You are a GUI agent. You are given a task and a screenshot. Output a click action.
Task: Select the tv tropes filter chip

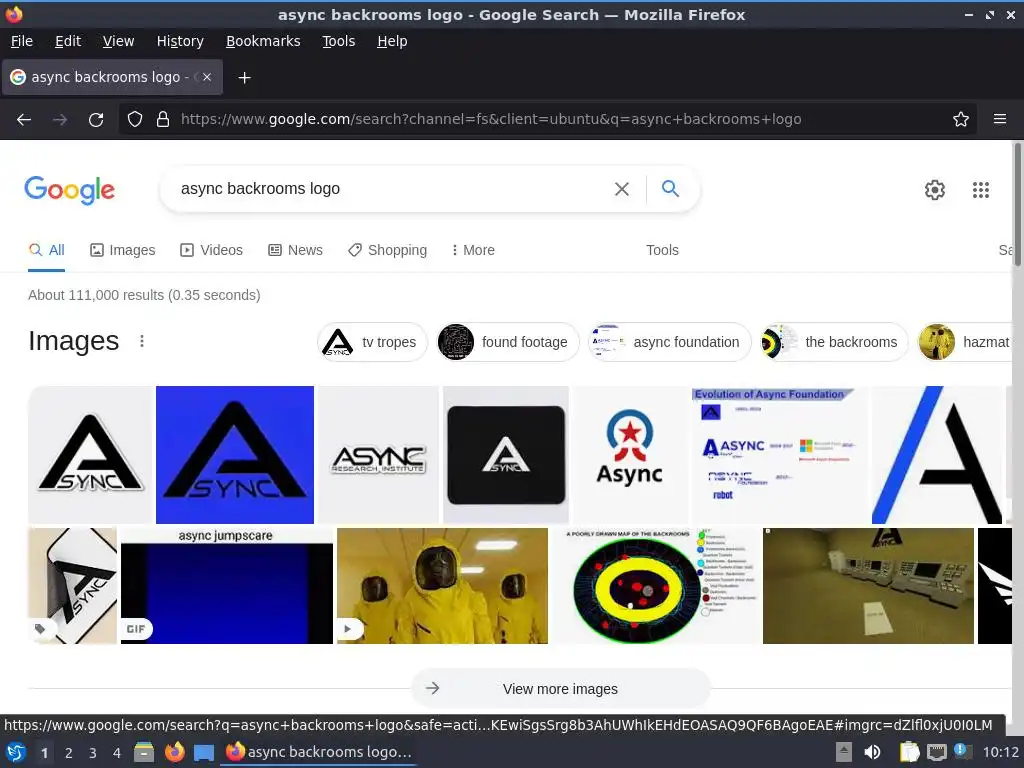pos(372,342)
